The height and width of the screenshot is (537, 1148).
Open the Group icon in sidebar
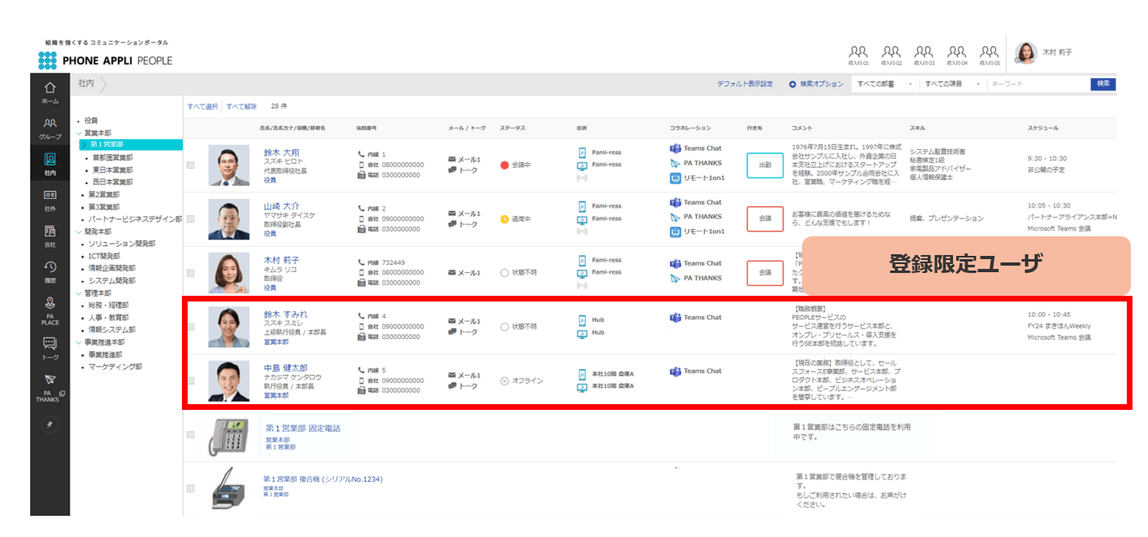tap(50, 128)
